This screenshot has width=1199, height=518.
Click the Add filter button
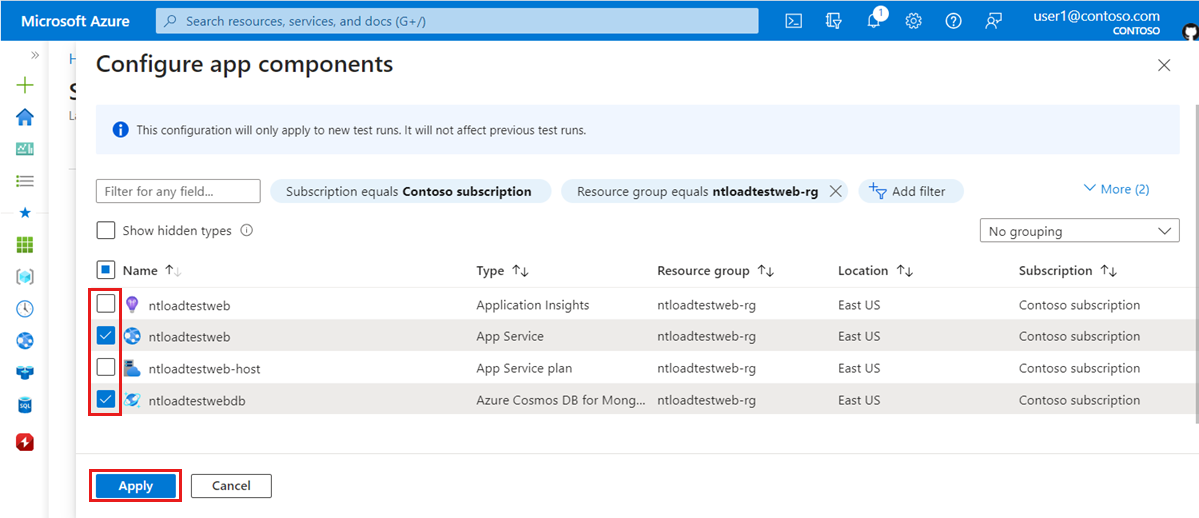(909, 191)
